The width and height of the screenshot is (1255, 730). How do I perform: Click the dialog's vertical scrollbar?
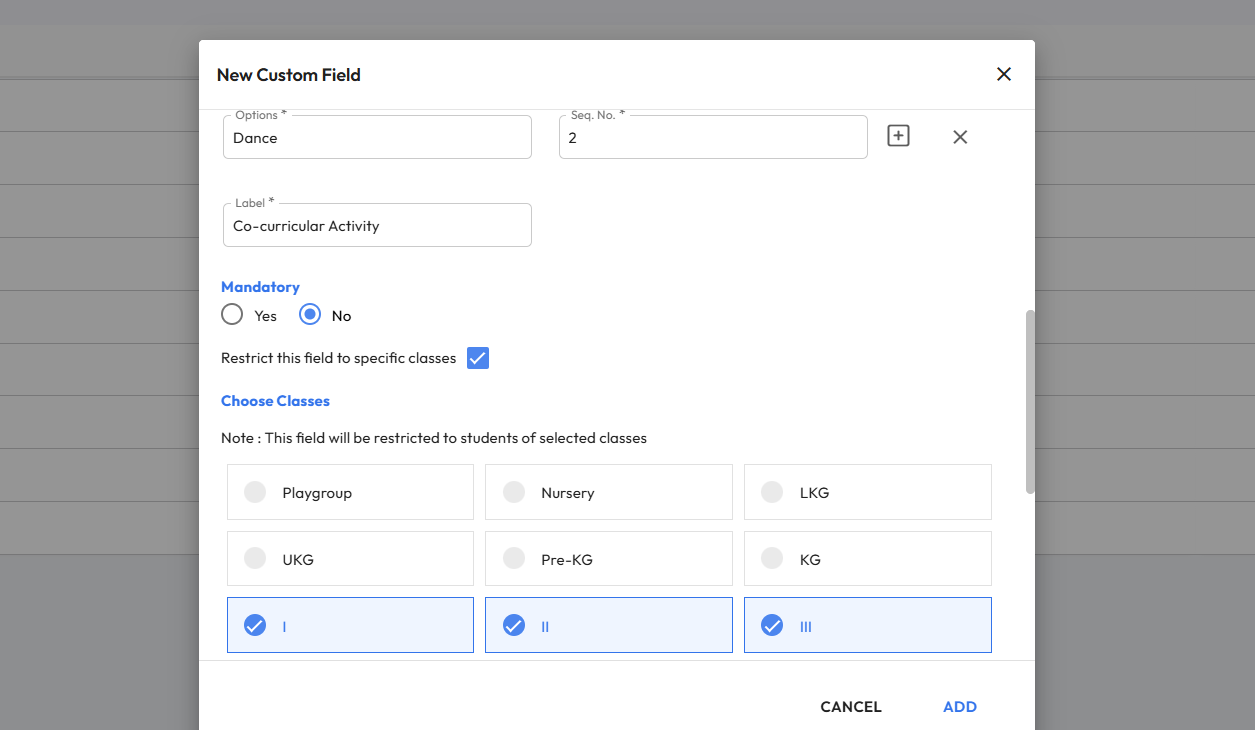[x=1030, y=401]
